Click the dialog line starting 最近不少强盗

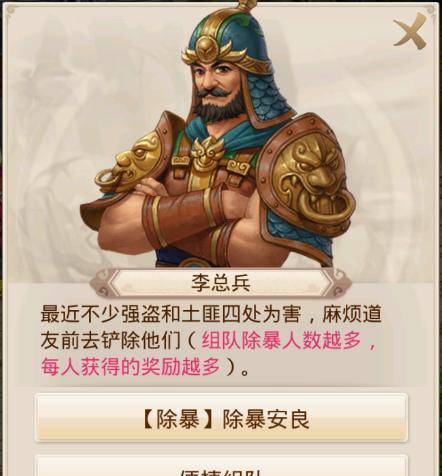pyautogui.click(x=211, y=315)
